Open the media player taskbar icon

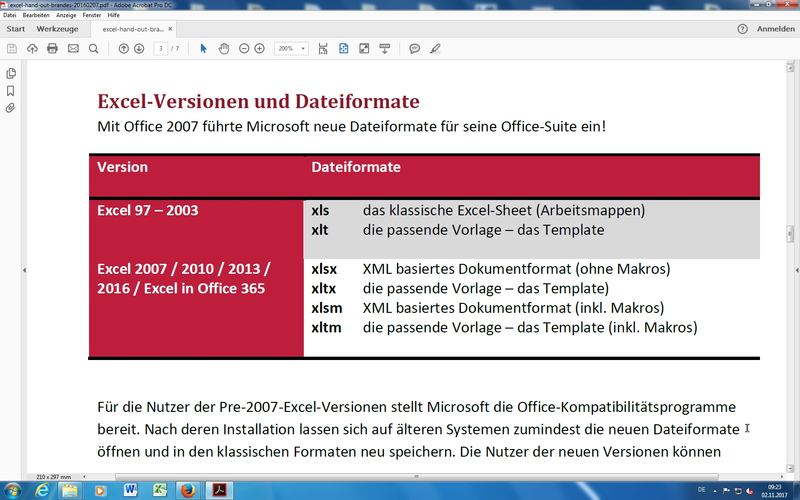(x=100, y=491)
